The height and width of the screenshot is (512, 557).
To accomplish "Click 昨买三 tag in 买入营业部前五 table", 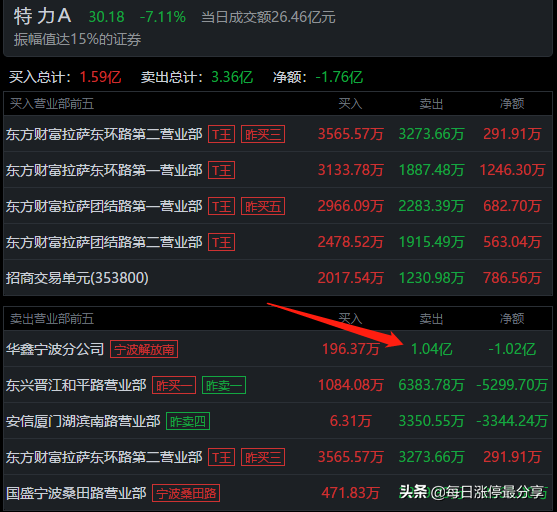I will pos(263,134).
